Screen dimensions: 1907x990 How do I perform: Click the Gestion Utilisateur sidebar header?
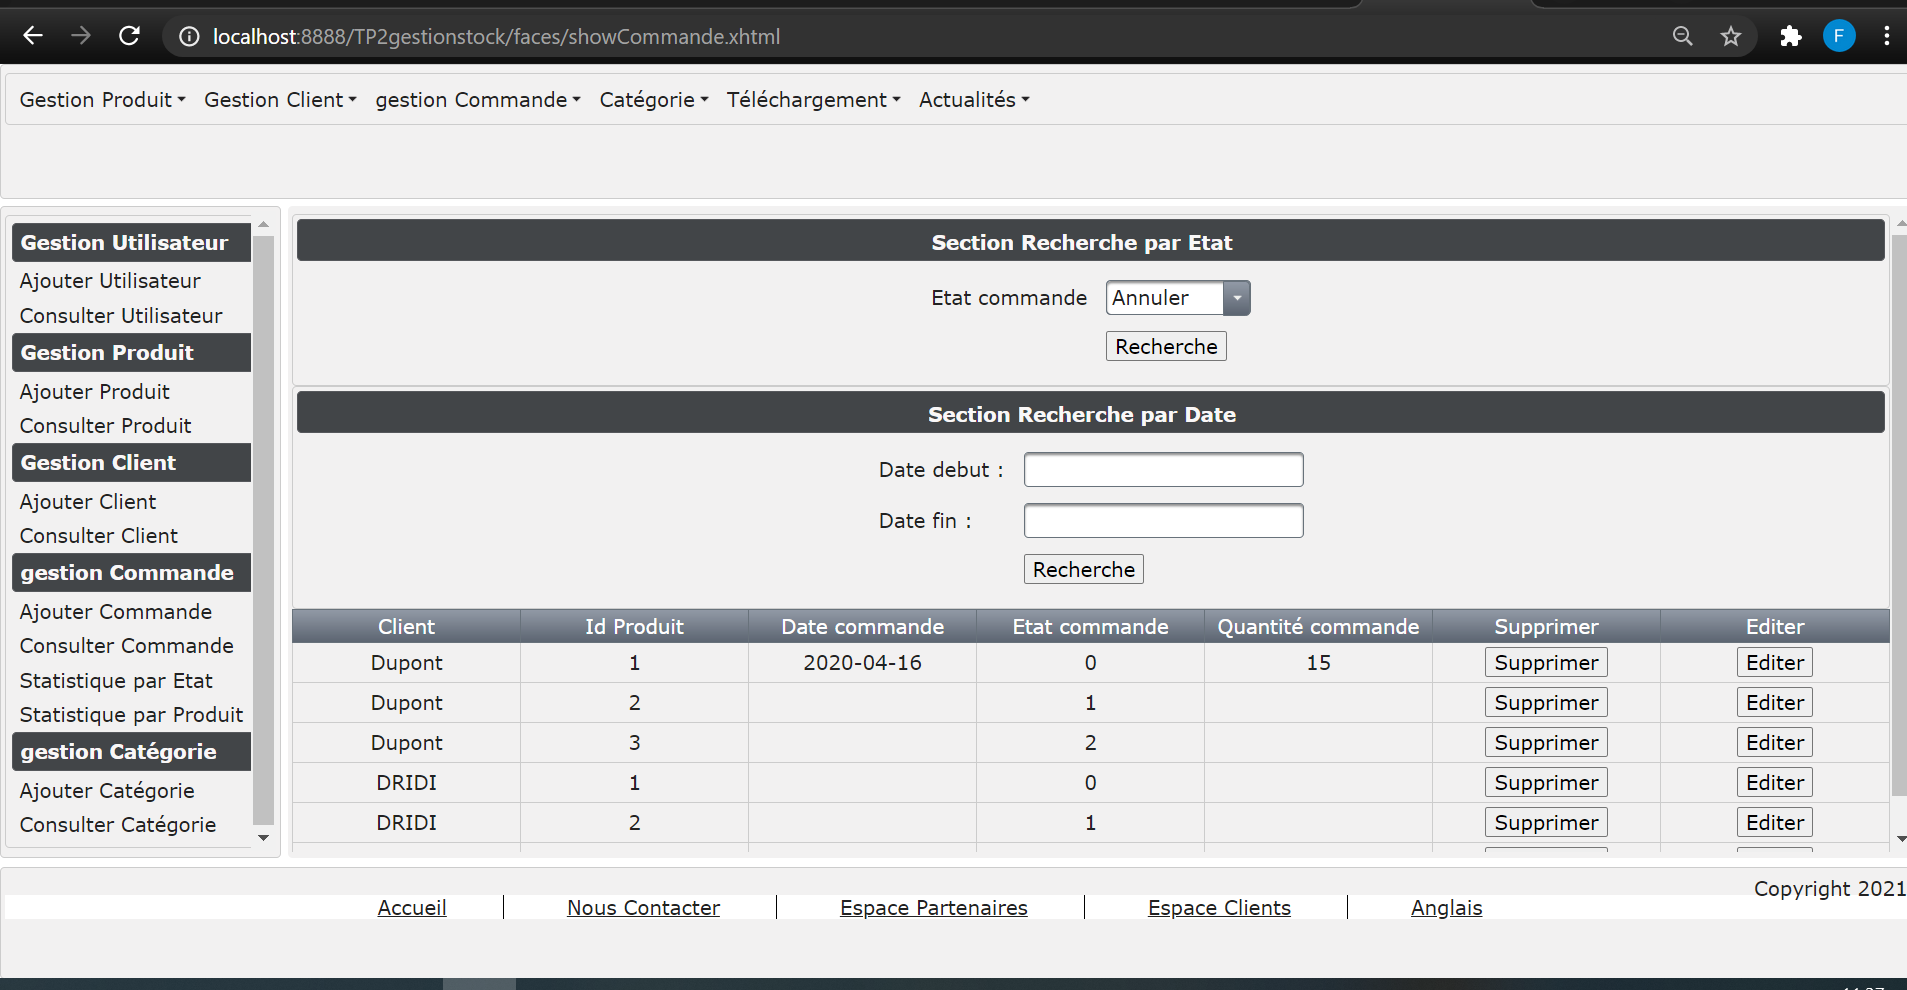(131, 243)
